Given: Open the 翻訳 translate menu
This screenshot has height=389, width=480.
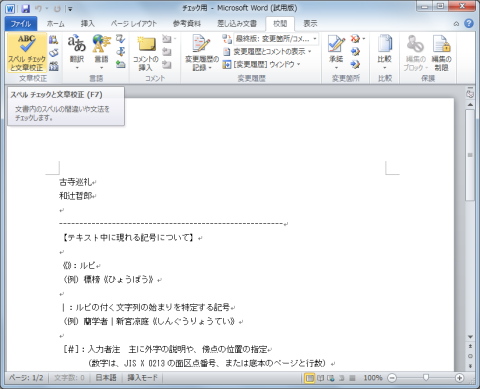Looking at the screenshot, I should pos(77,53).
